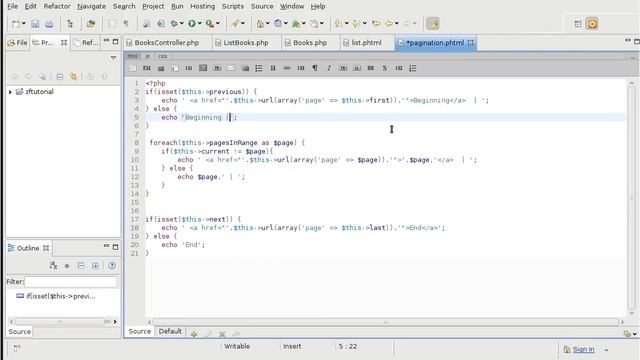Screen dimensions: 640x360
Task: Click the editor horizontal scrollbar
Action: pyautogui.click(x=386, y=322)
